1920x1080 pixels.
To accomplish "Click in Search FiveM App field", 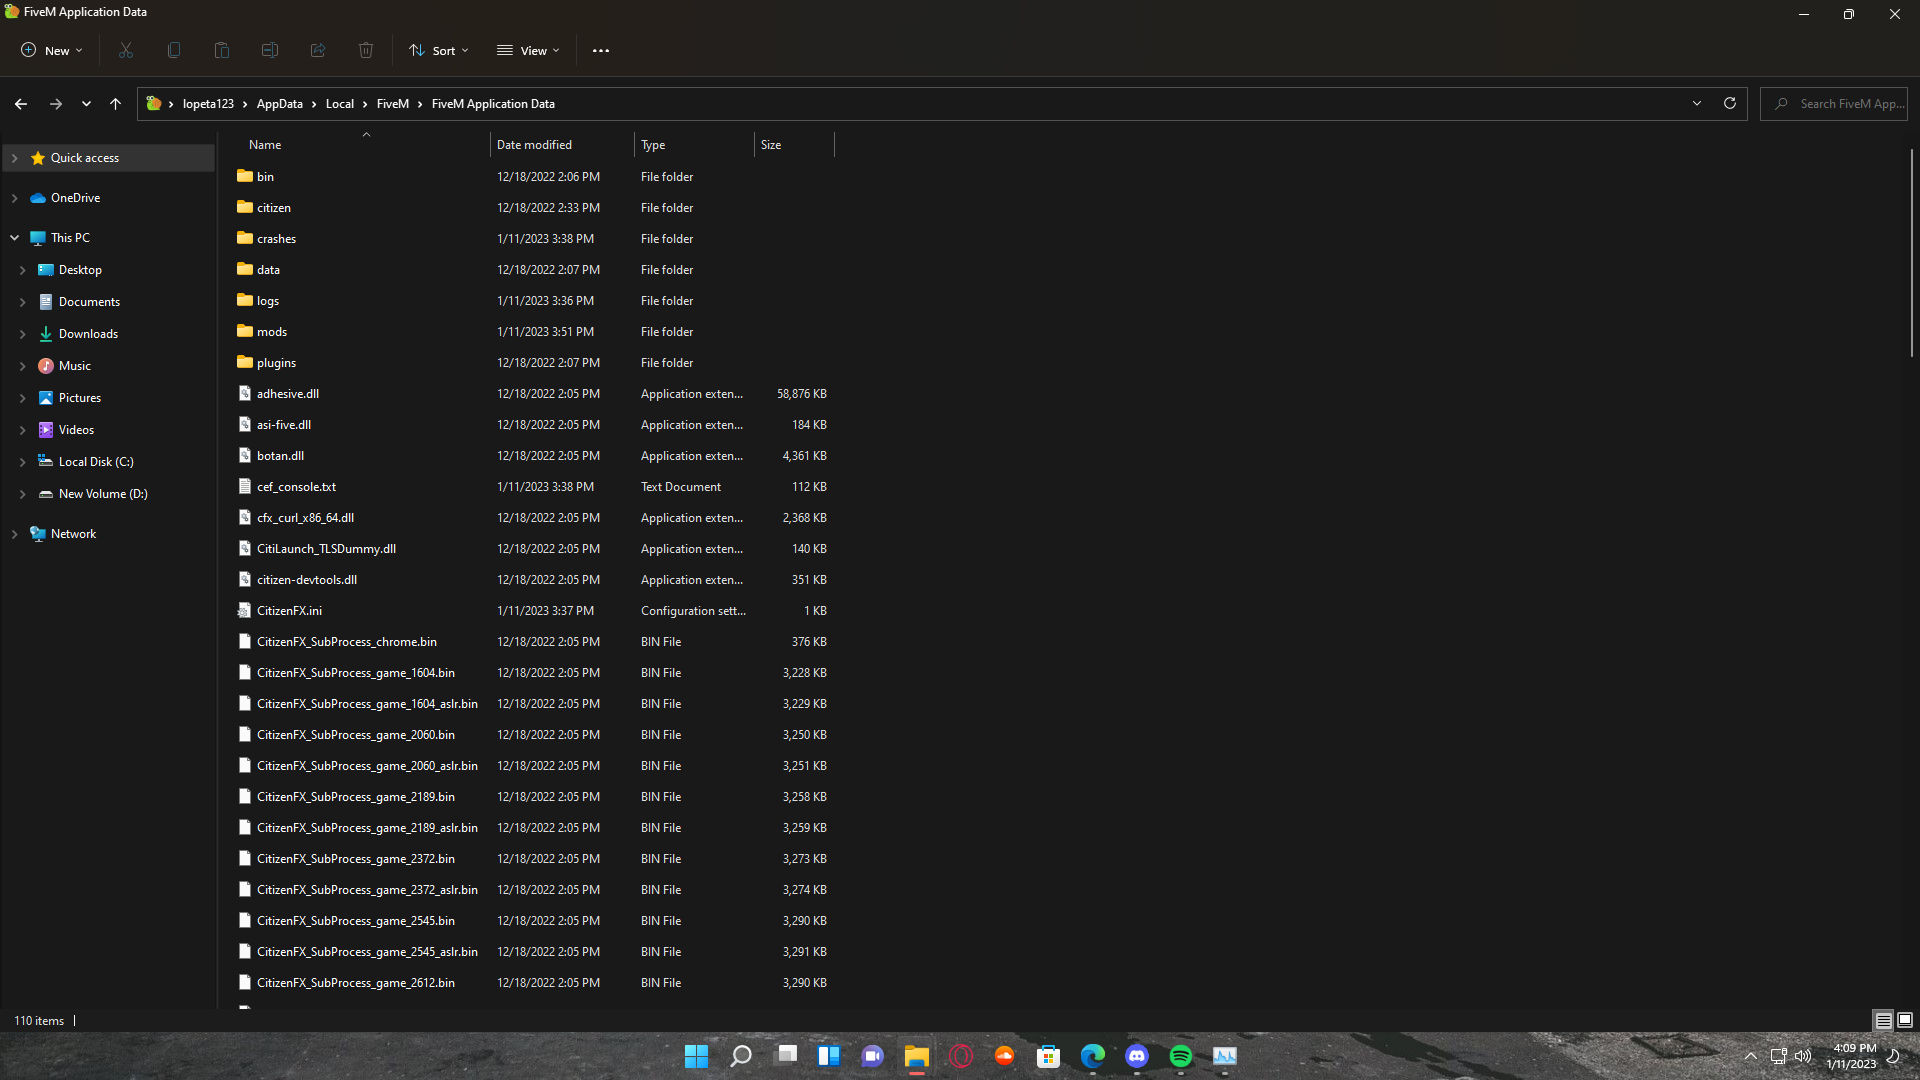I will tap(1834, 104).
